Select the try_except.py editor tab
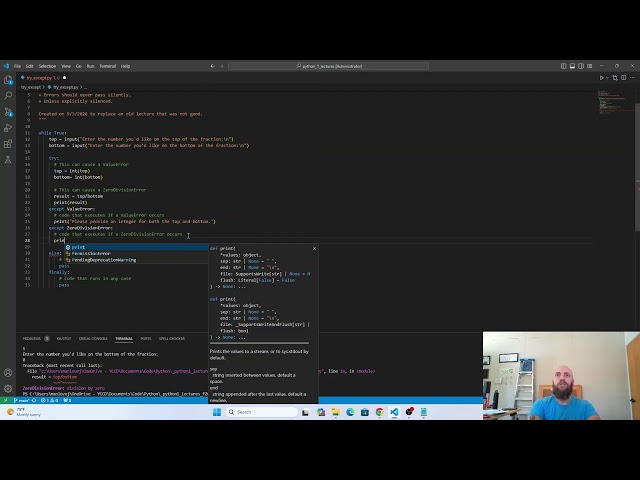Image resolution: width=640 pixels, height=480 pixels. pyautogui.click(x=43, y=78)
